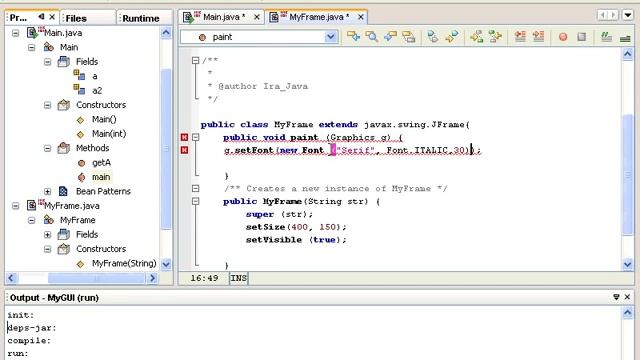
Task: Collapse the Main.java tree node
Action: coord(16,33)
